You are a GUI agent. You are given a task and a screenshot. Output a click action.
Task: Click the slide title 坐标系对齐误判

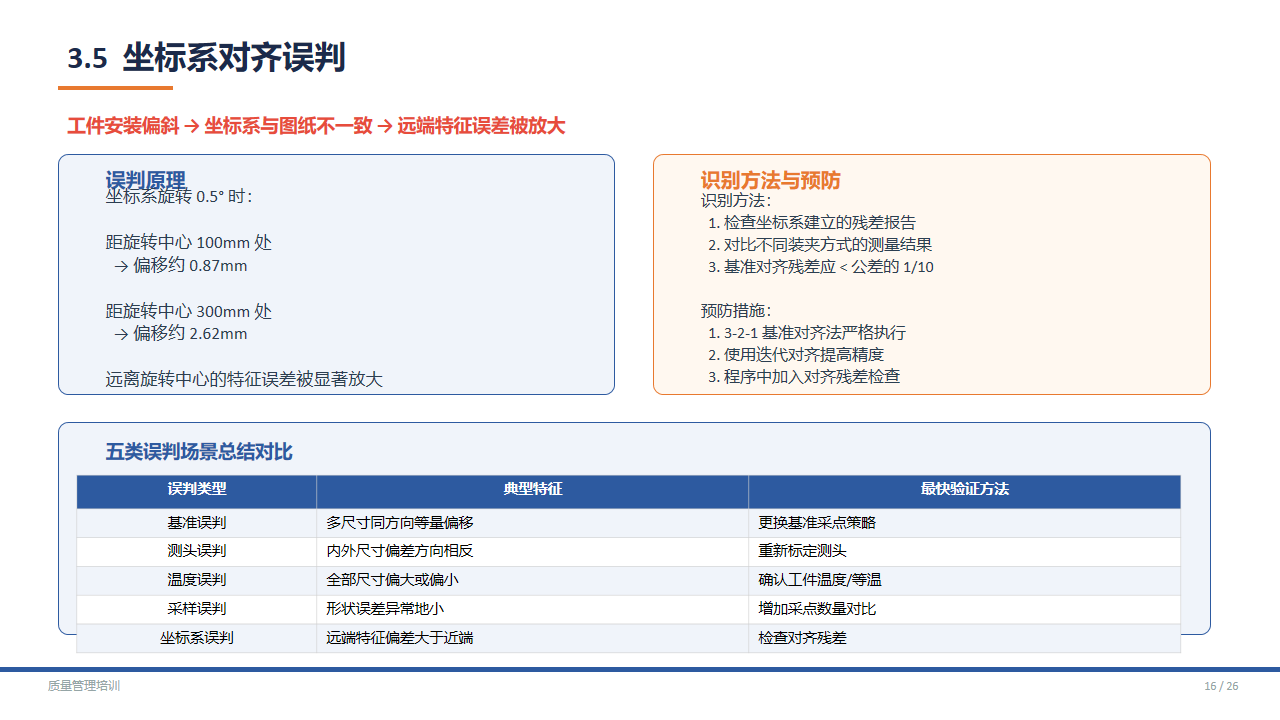pos(233,58)
